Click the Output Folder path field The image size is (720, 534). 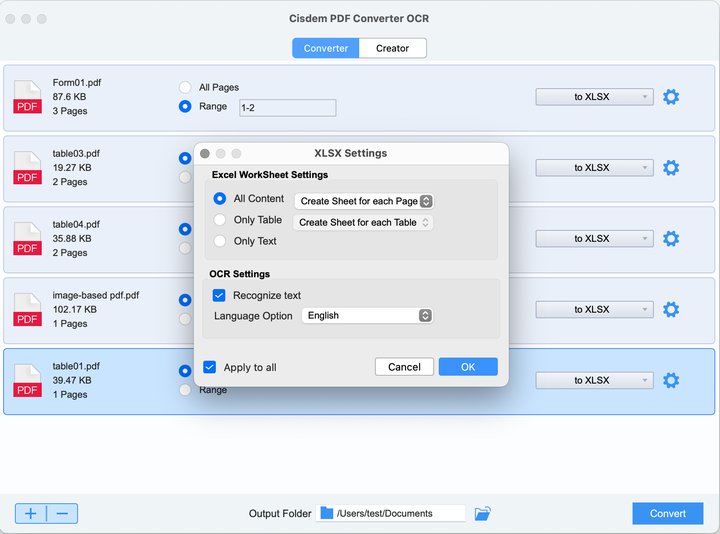(391, 513)
